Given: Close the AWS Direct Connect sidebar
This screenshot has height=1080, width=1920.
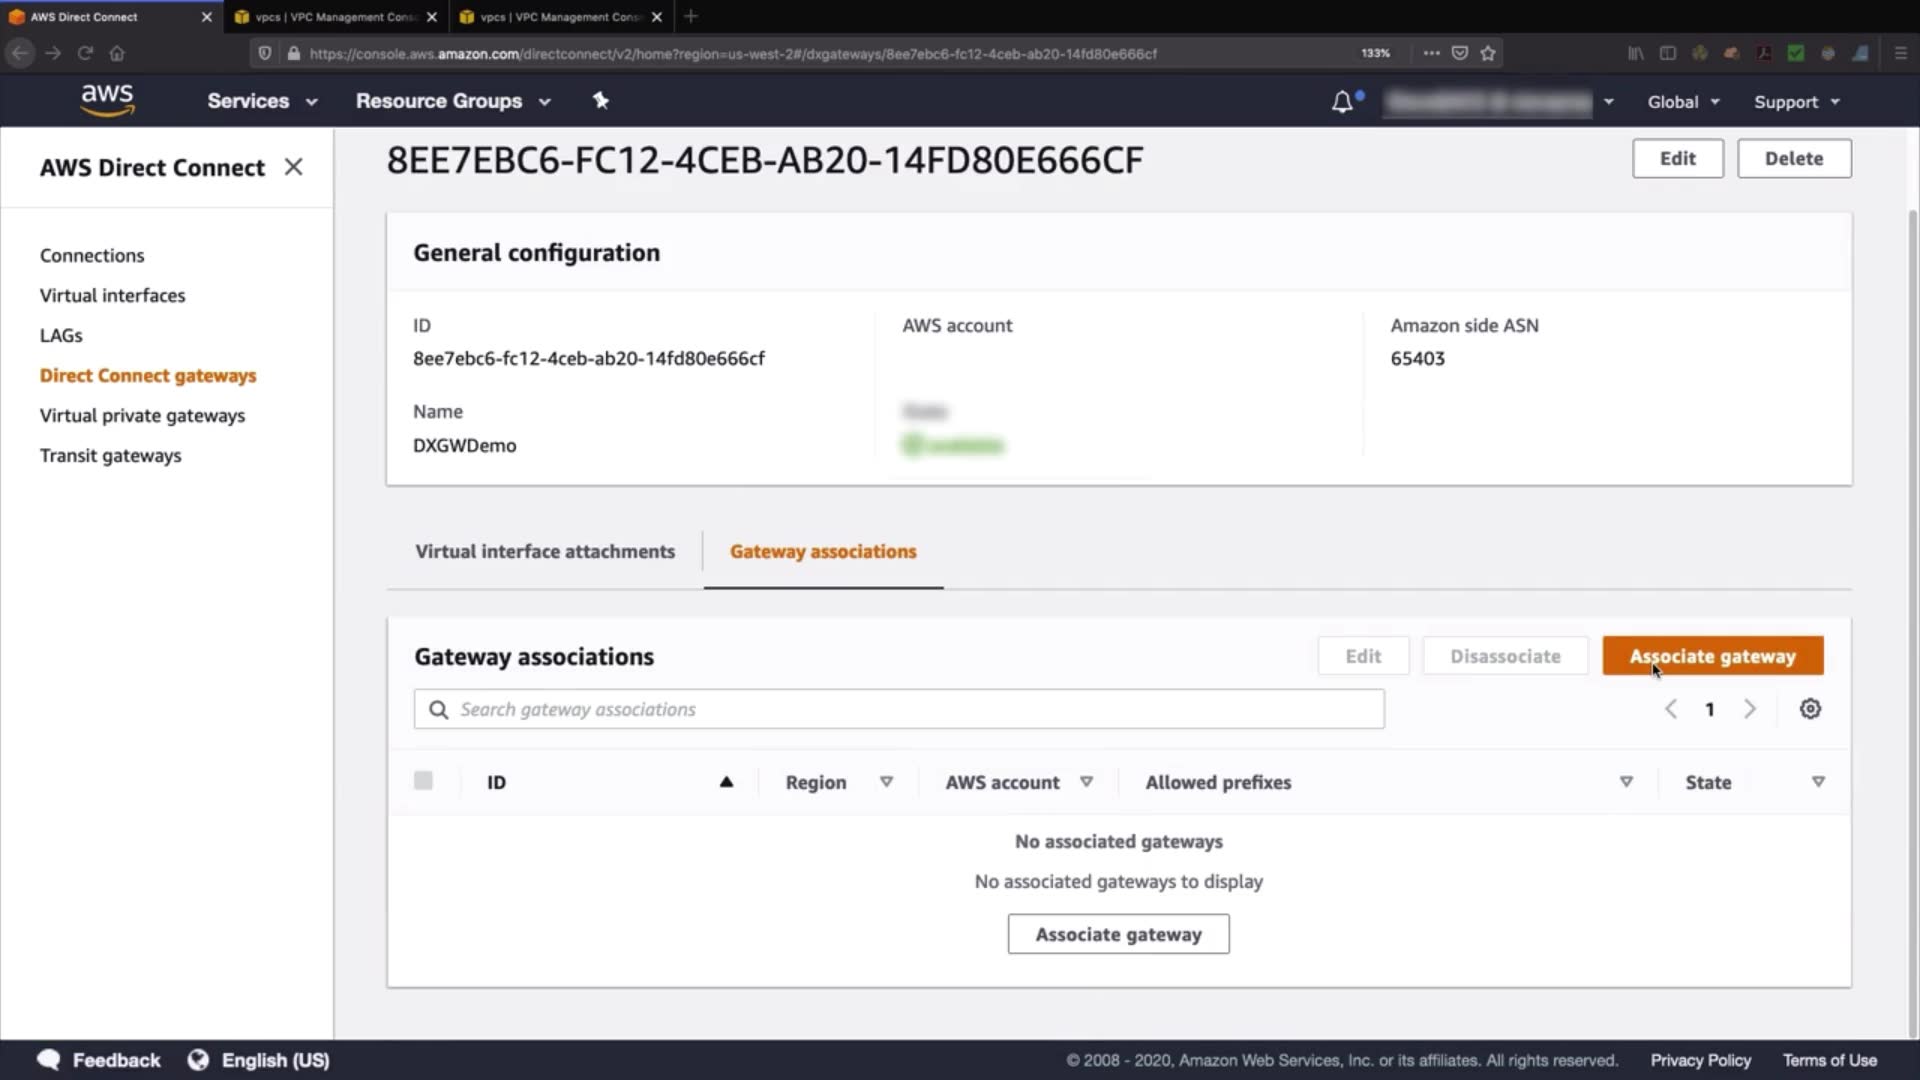Looking at the screenshot, I should point(293,167).
